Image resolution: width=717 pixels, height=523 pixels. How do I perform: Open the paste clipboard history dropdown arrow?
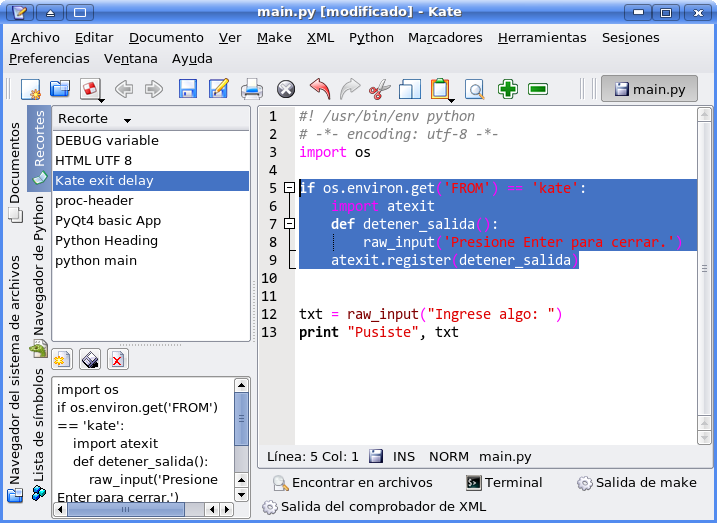(451, 100)
